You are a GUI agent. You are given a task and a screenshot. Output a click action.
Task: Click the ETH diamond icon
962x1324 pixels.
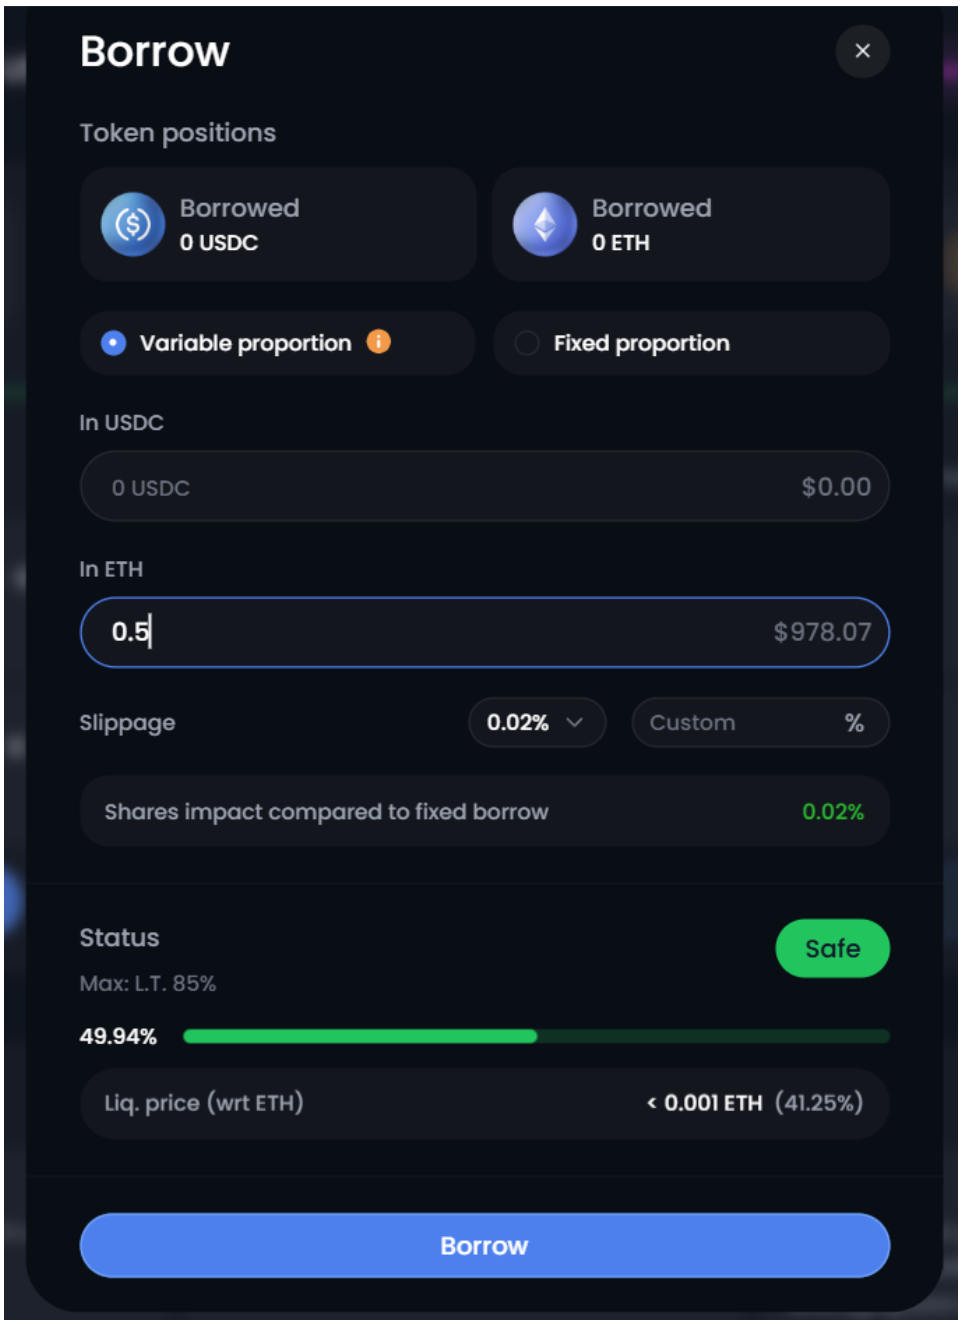point(545,225)
